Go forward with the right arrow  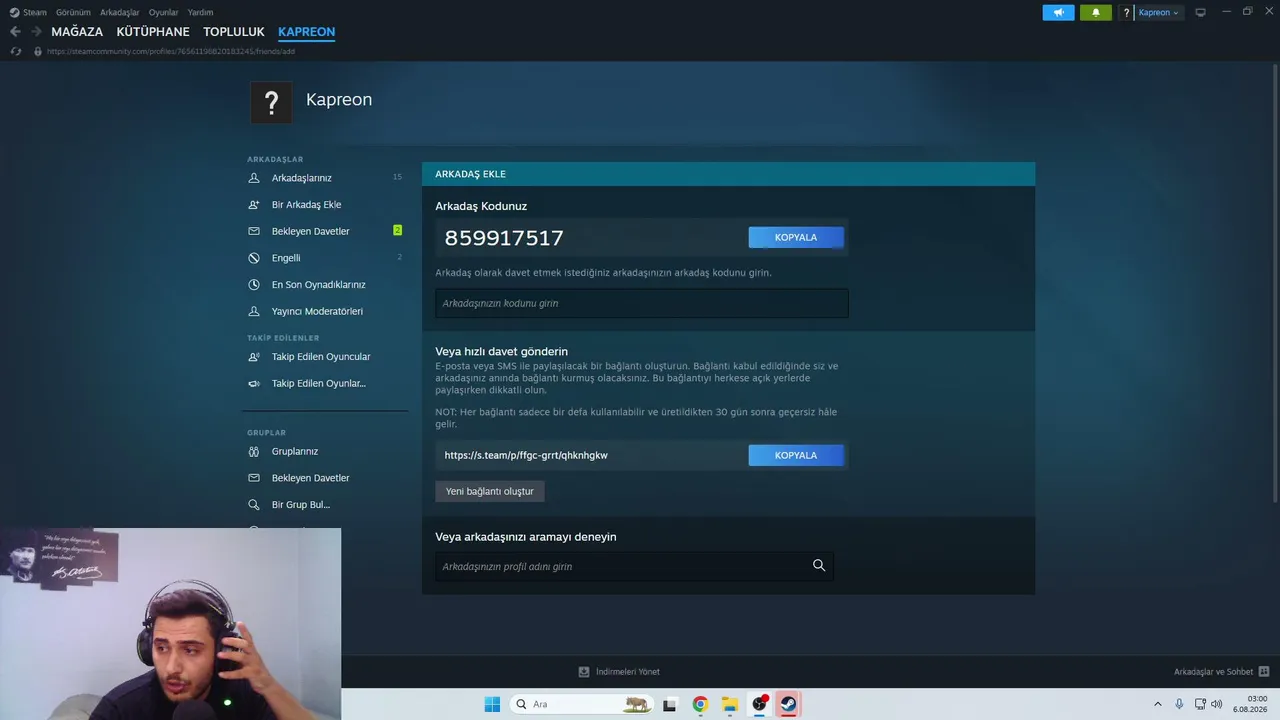pos(36,32)
